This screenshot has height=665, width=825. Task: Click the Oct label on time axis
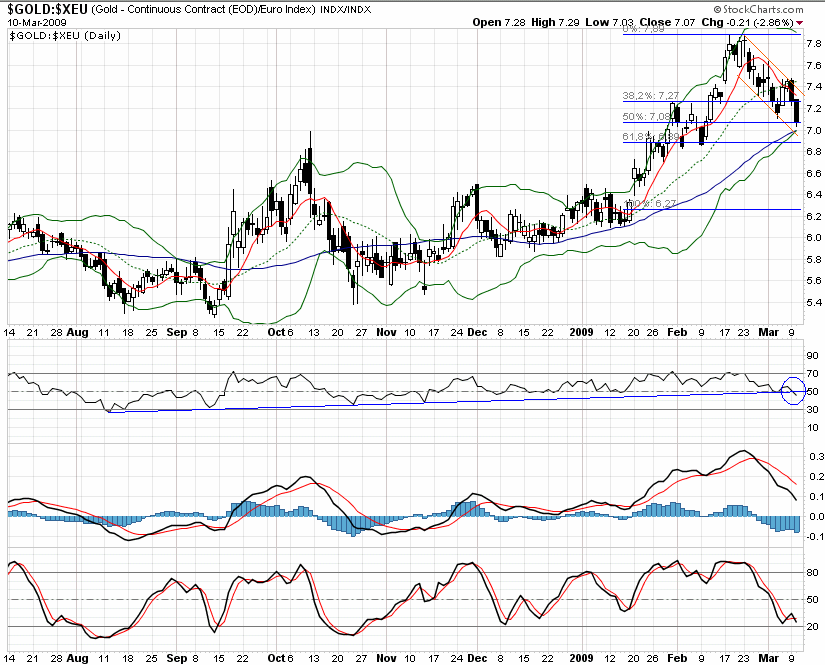point(277,330)
